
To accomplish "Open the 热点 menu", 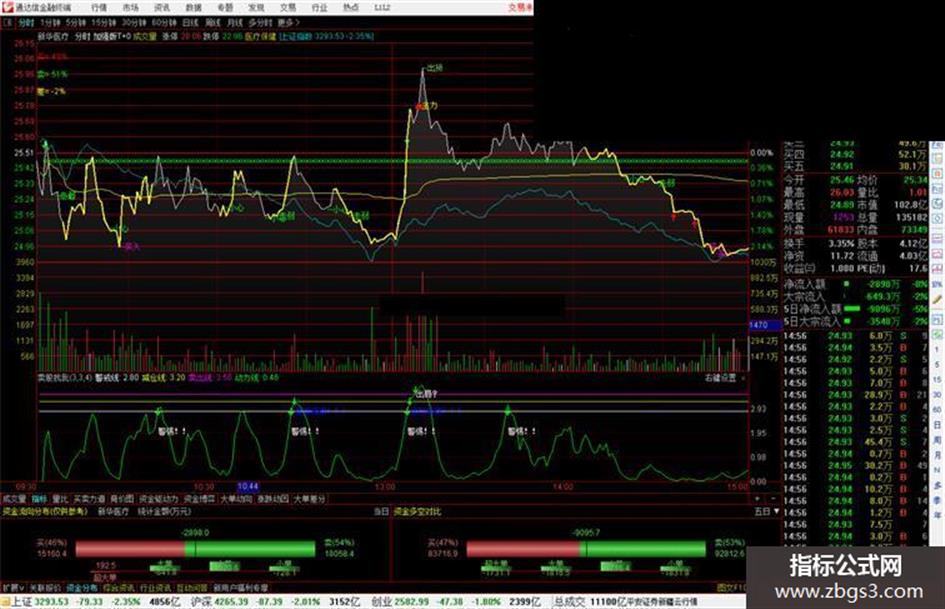I will [x=351, y=7].
